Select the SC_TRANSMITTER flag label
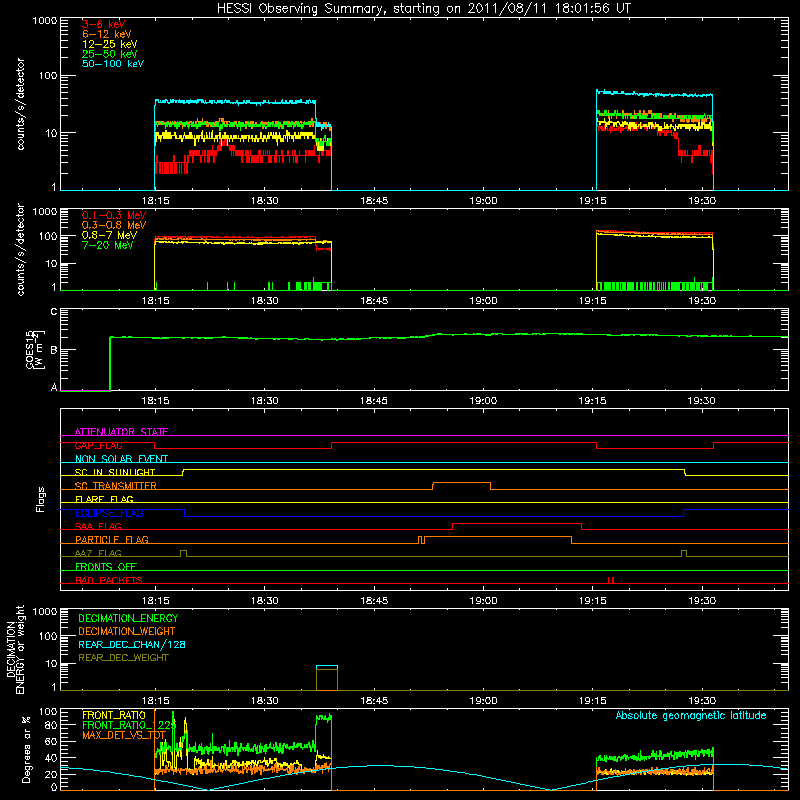 (x=116, y=486)
